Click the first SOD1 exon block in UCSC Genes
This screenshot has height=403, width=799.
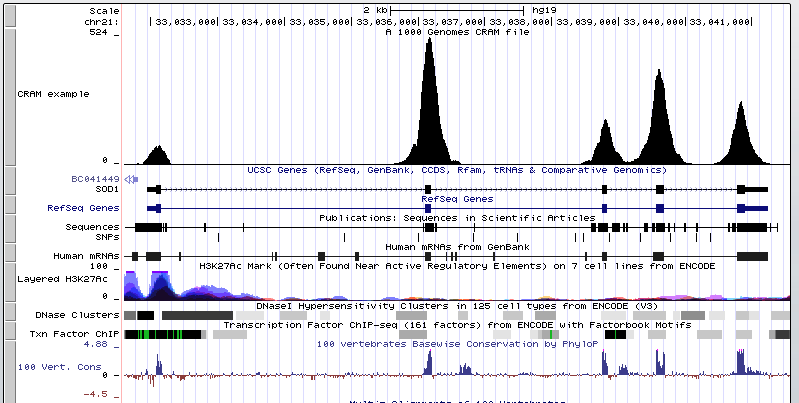point(154,188)
